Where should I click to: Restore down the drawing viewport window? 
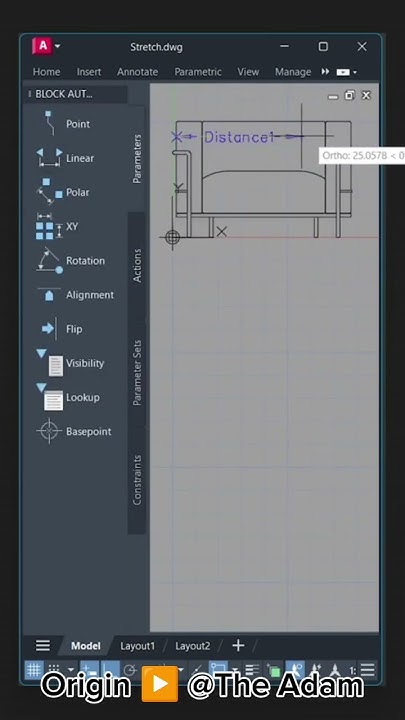349,95
